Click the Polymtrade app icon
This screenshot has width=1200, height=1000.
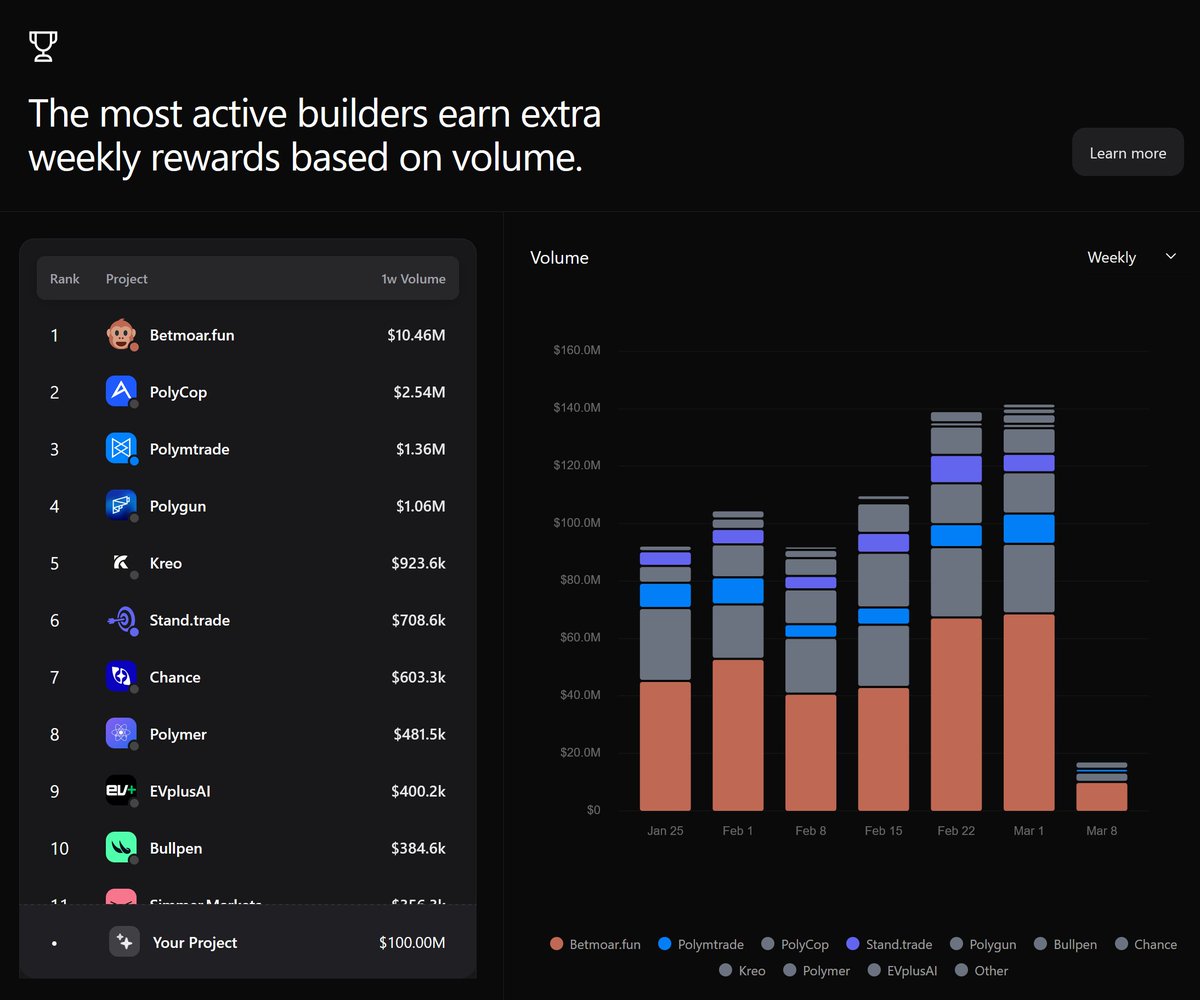click(x=121, y=448)
